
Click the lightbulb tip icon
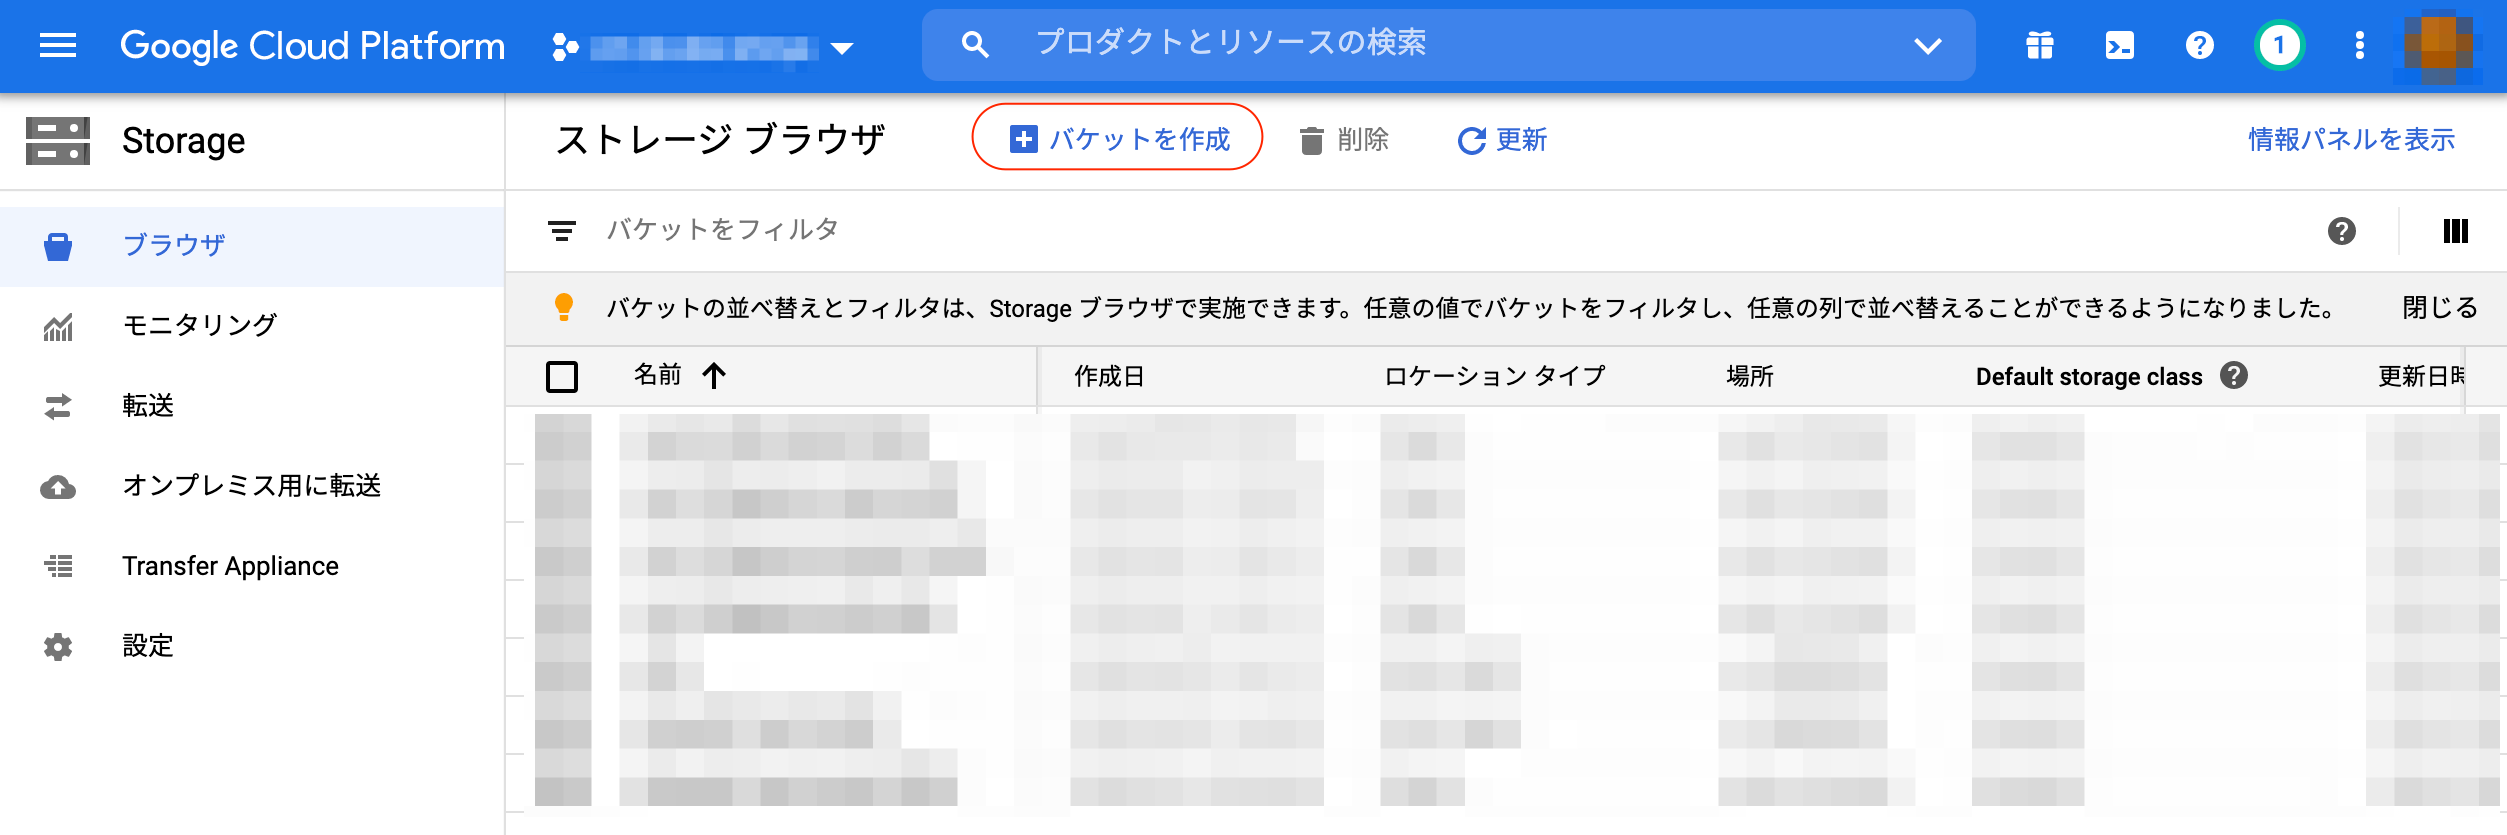564,307
